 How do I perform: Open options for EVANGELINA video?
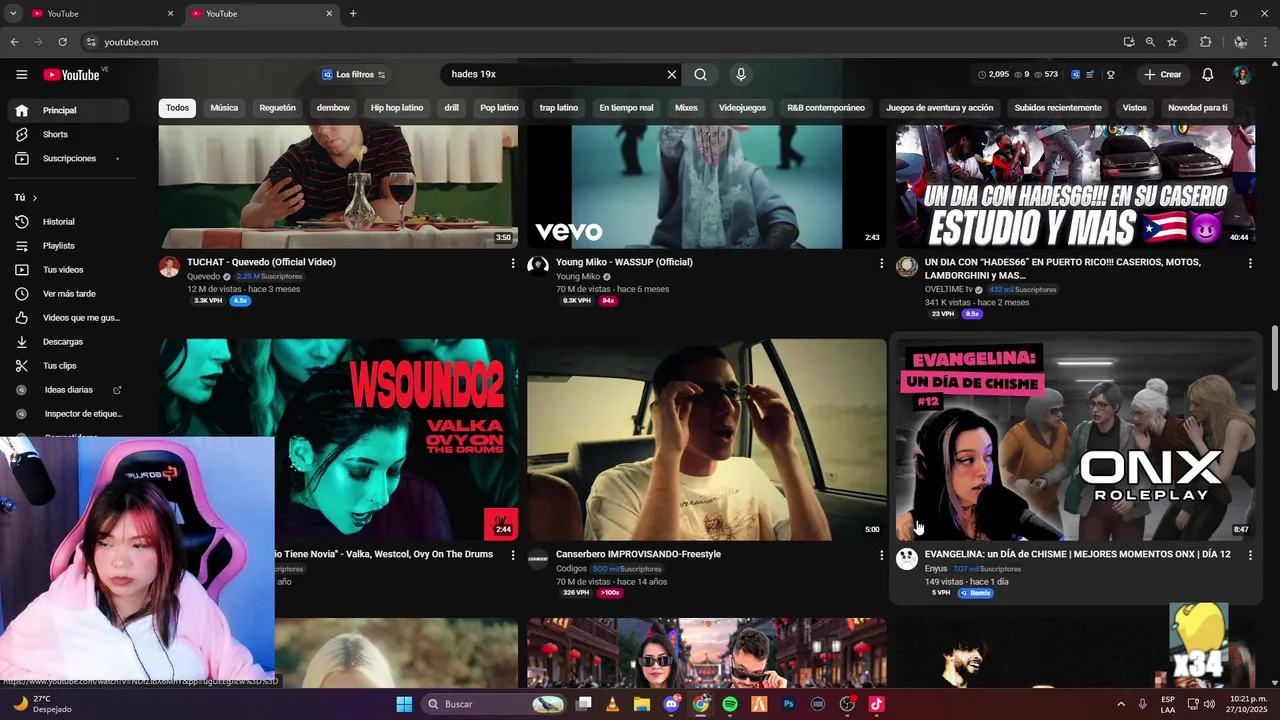coord(1250,555)
